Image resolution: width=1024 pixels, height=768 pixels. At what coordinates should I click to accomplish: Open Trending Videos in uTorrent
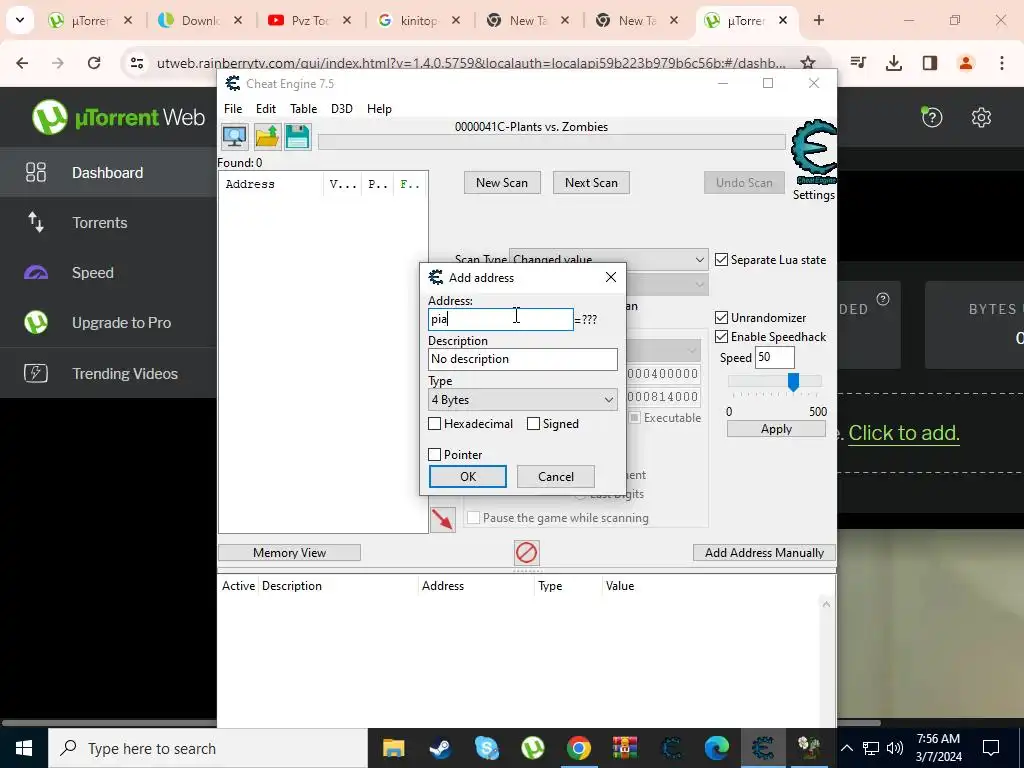tap(108, 374)
